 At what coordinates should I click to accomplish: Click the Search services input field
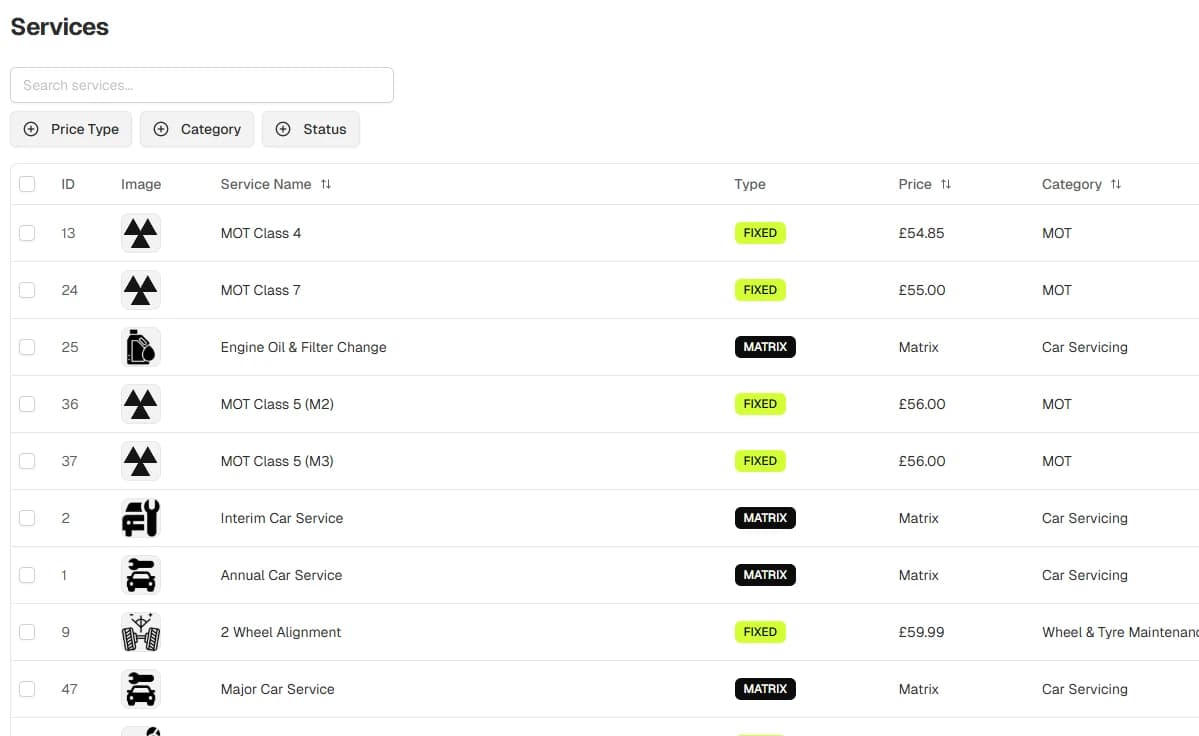coord(202,85)
